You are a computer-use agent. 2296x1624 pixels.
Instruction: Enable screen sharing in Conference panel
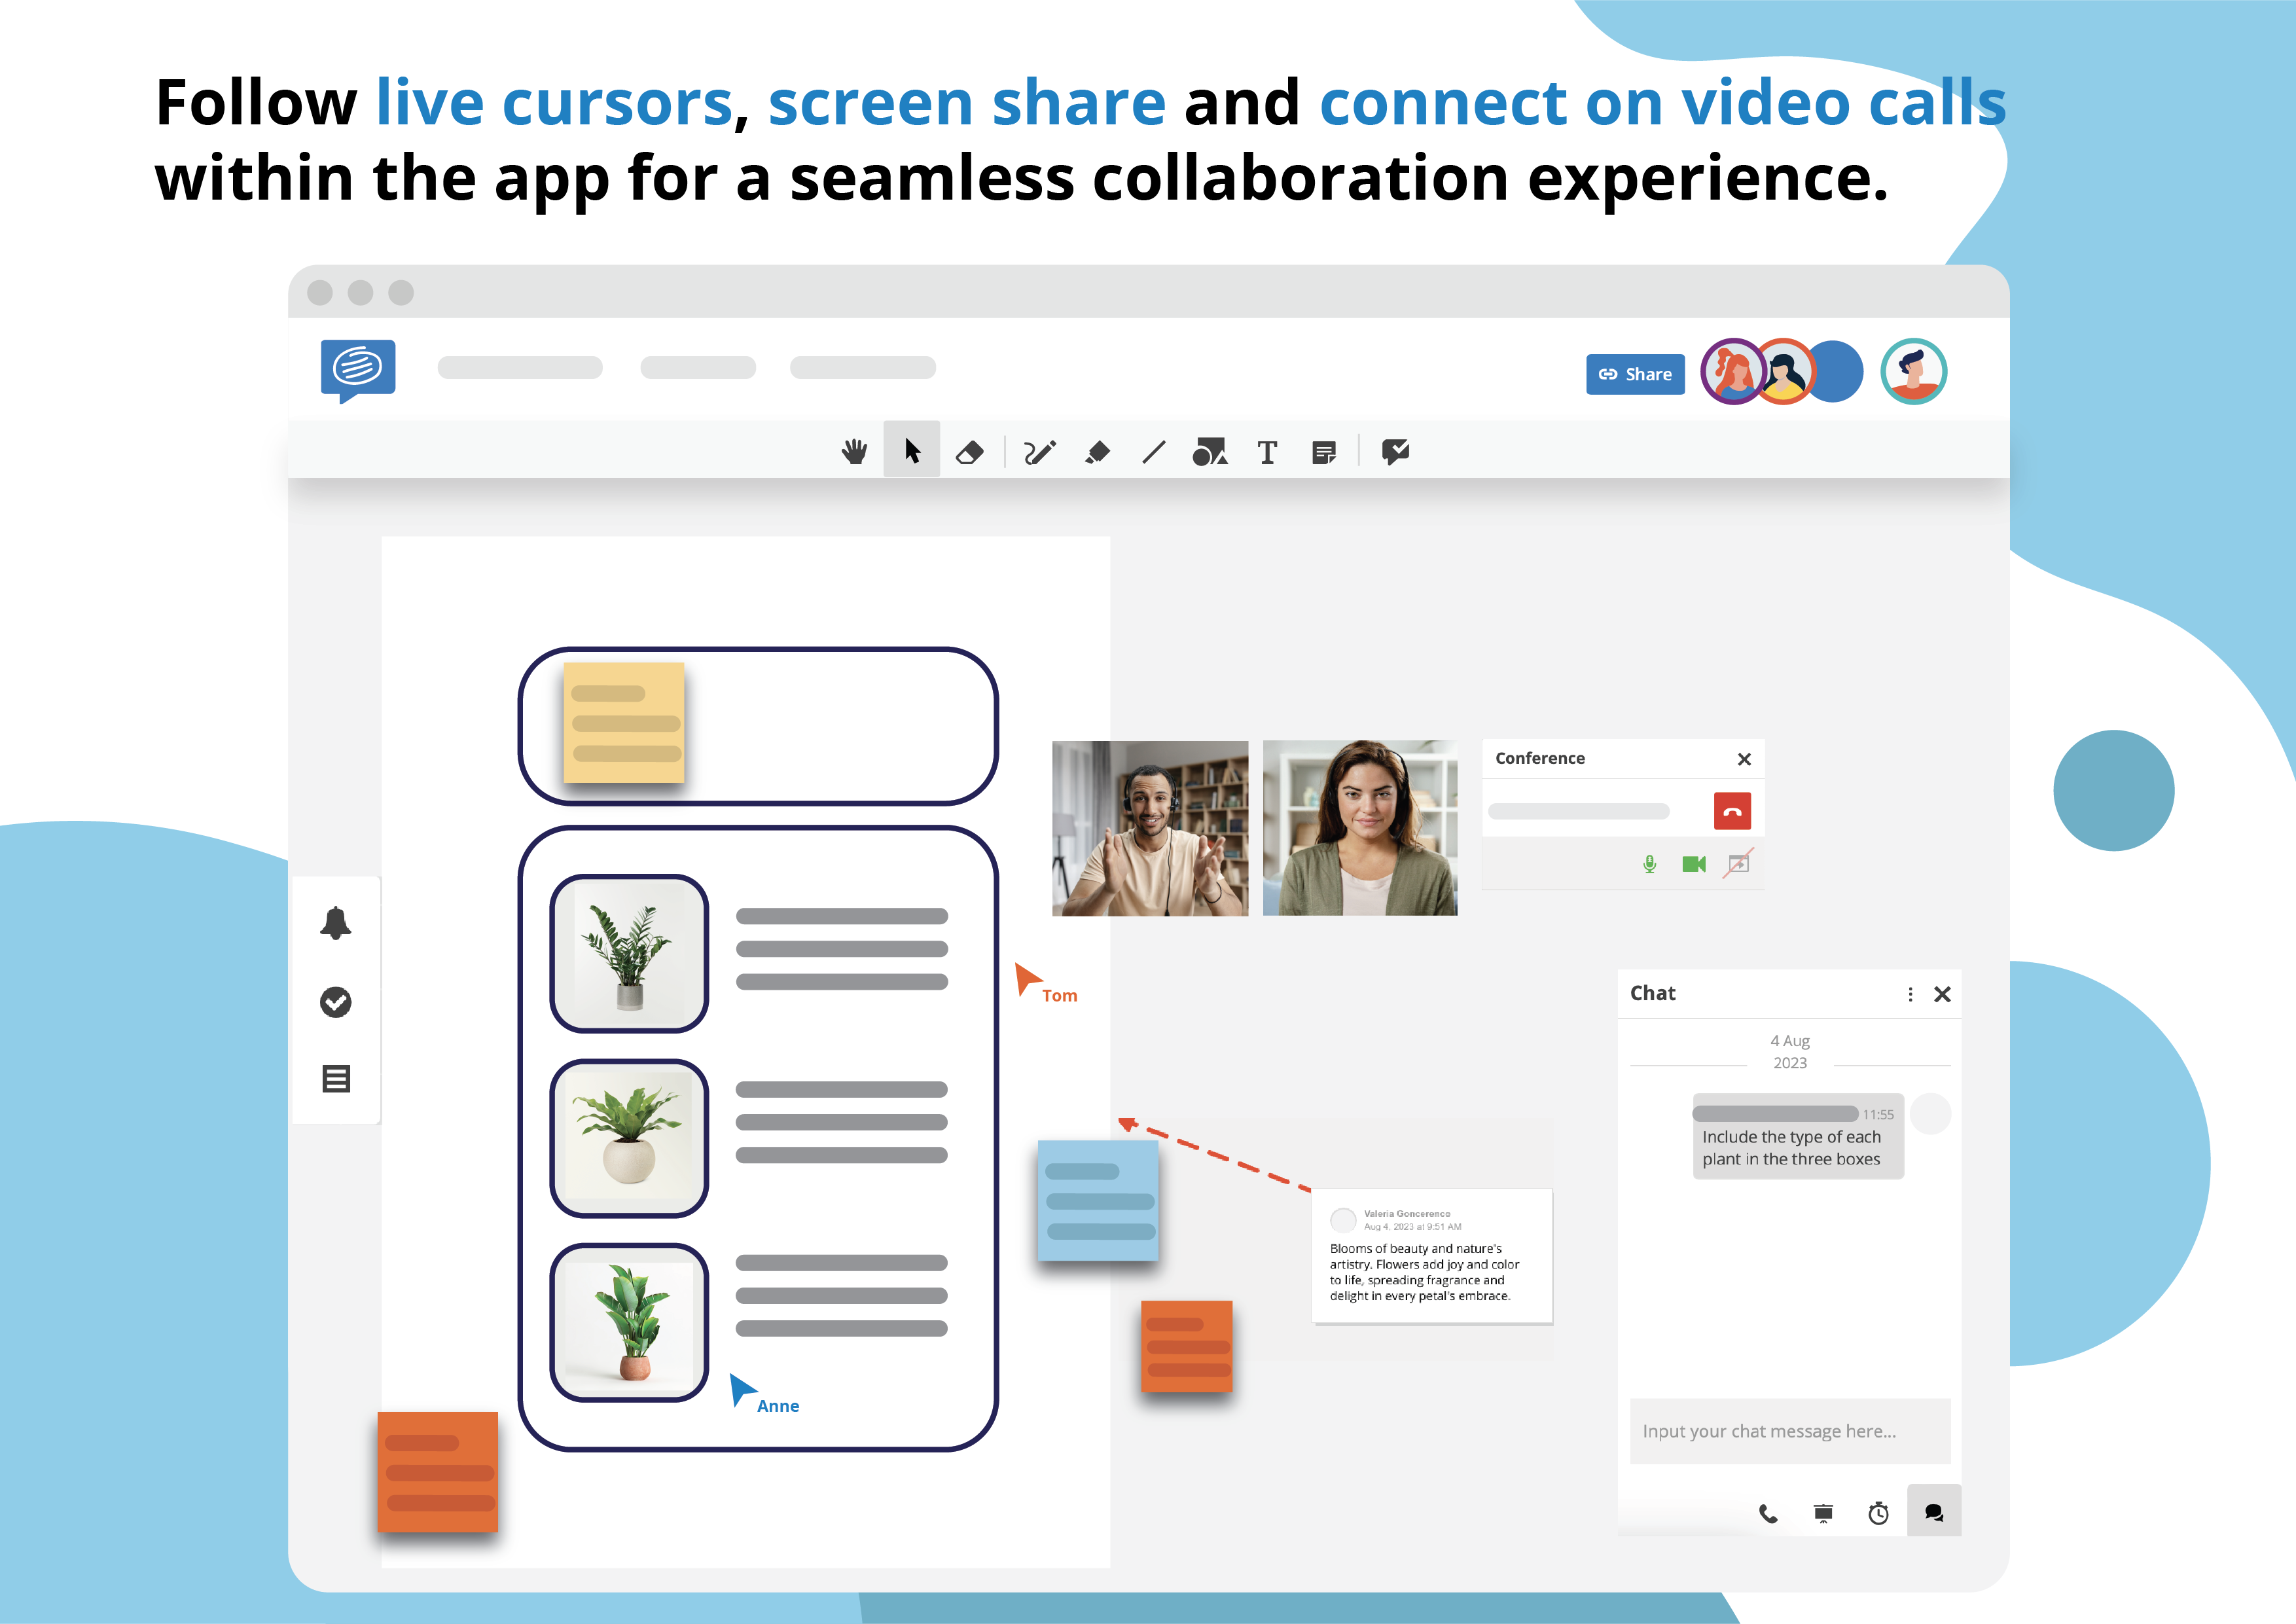coord(1739,864)
